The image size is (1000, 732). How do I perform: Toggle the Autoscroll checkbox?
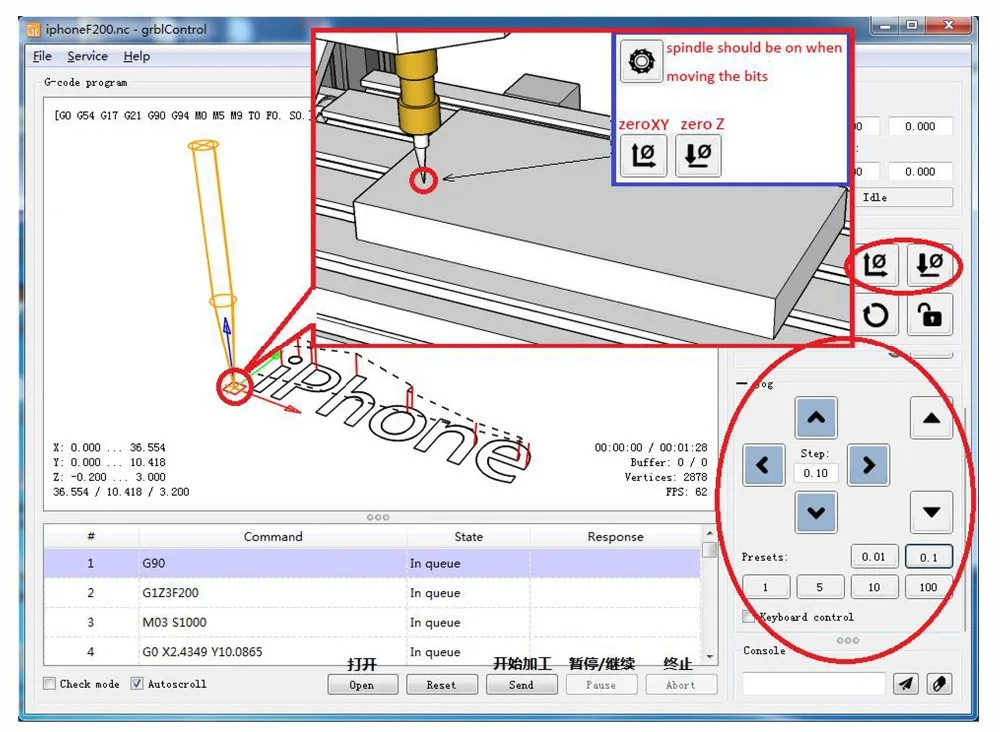point(137,684)
